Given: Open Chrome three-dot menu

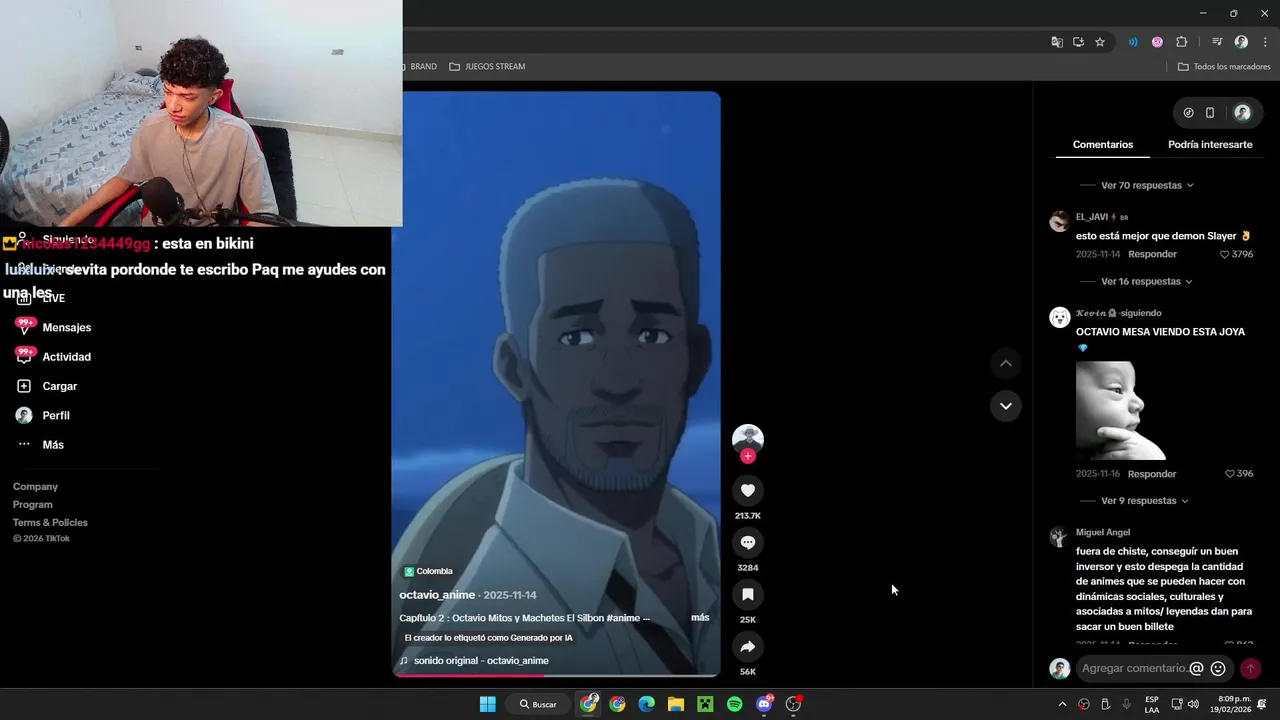Looking at the screenshot, I should pos(1264,42).
